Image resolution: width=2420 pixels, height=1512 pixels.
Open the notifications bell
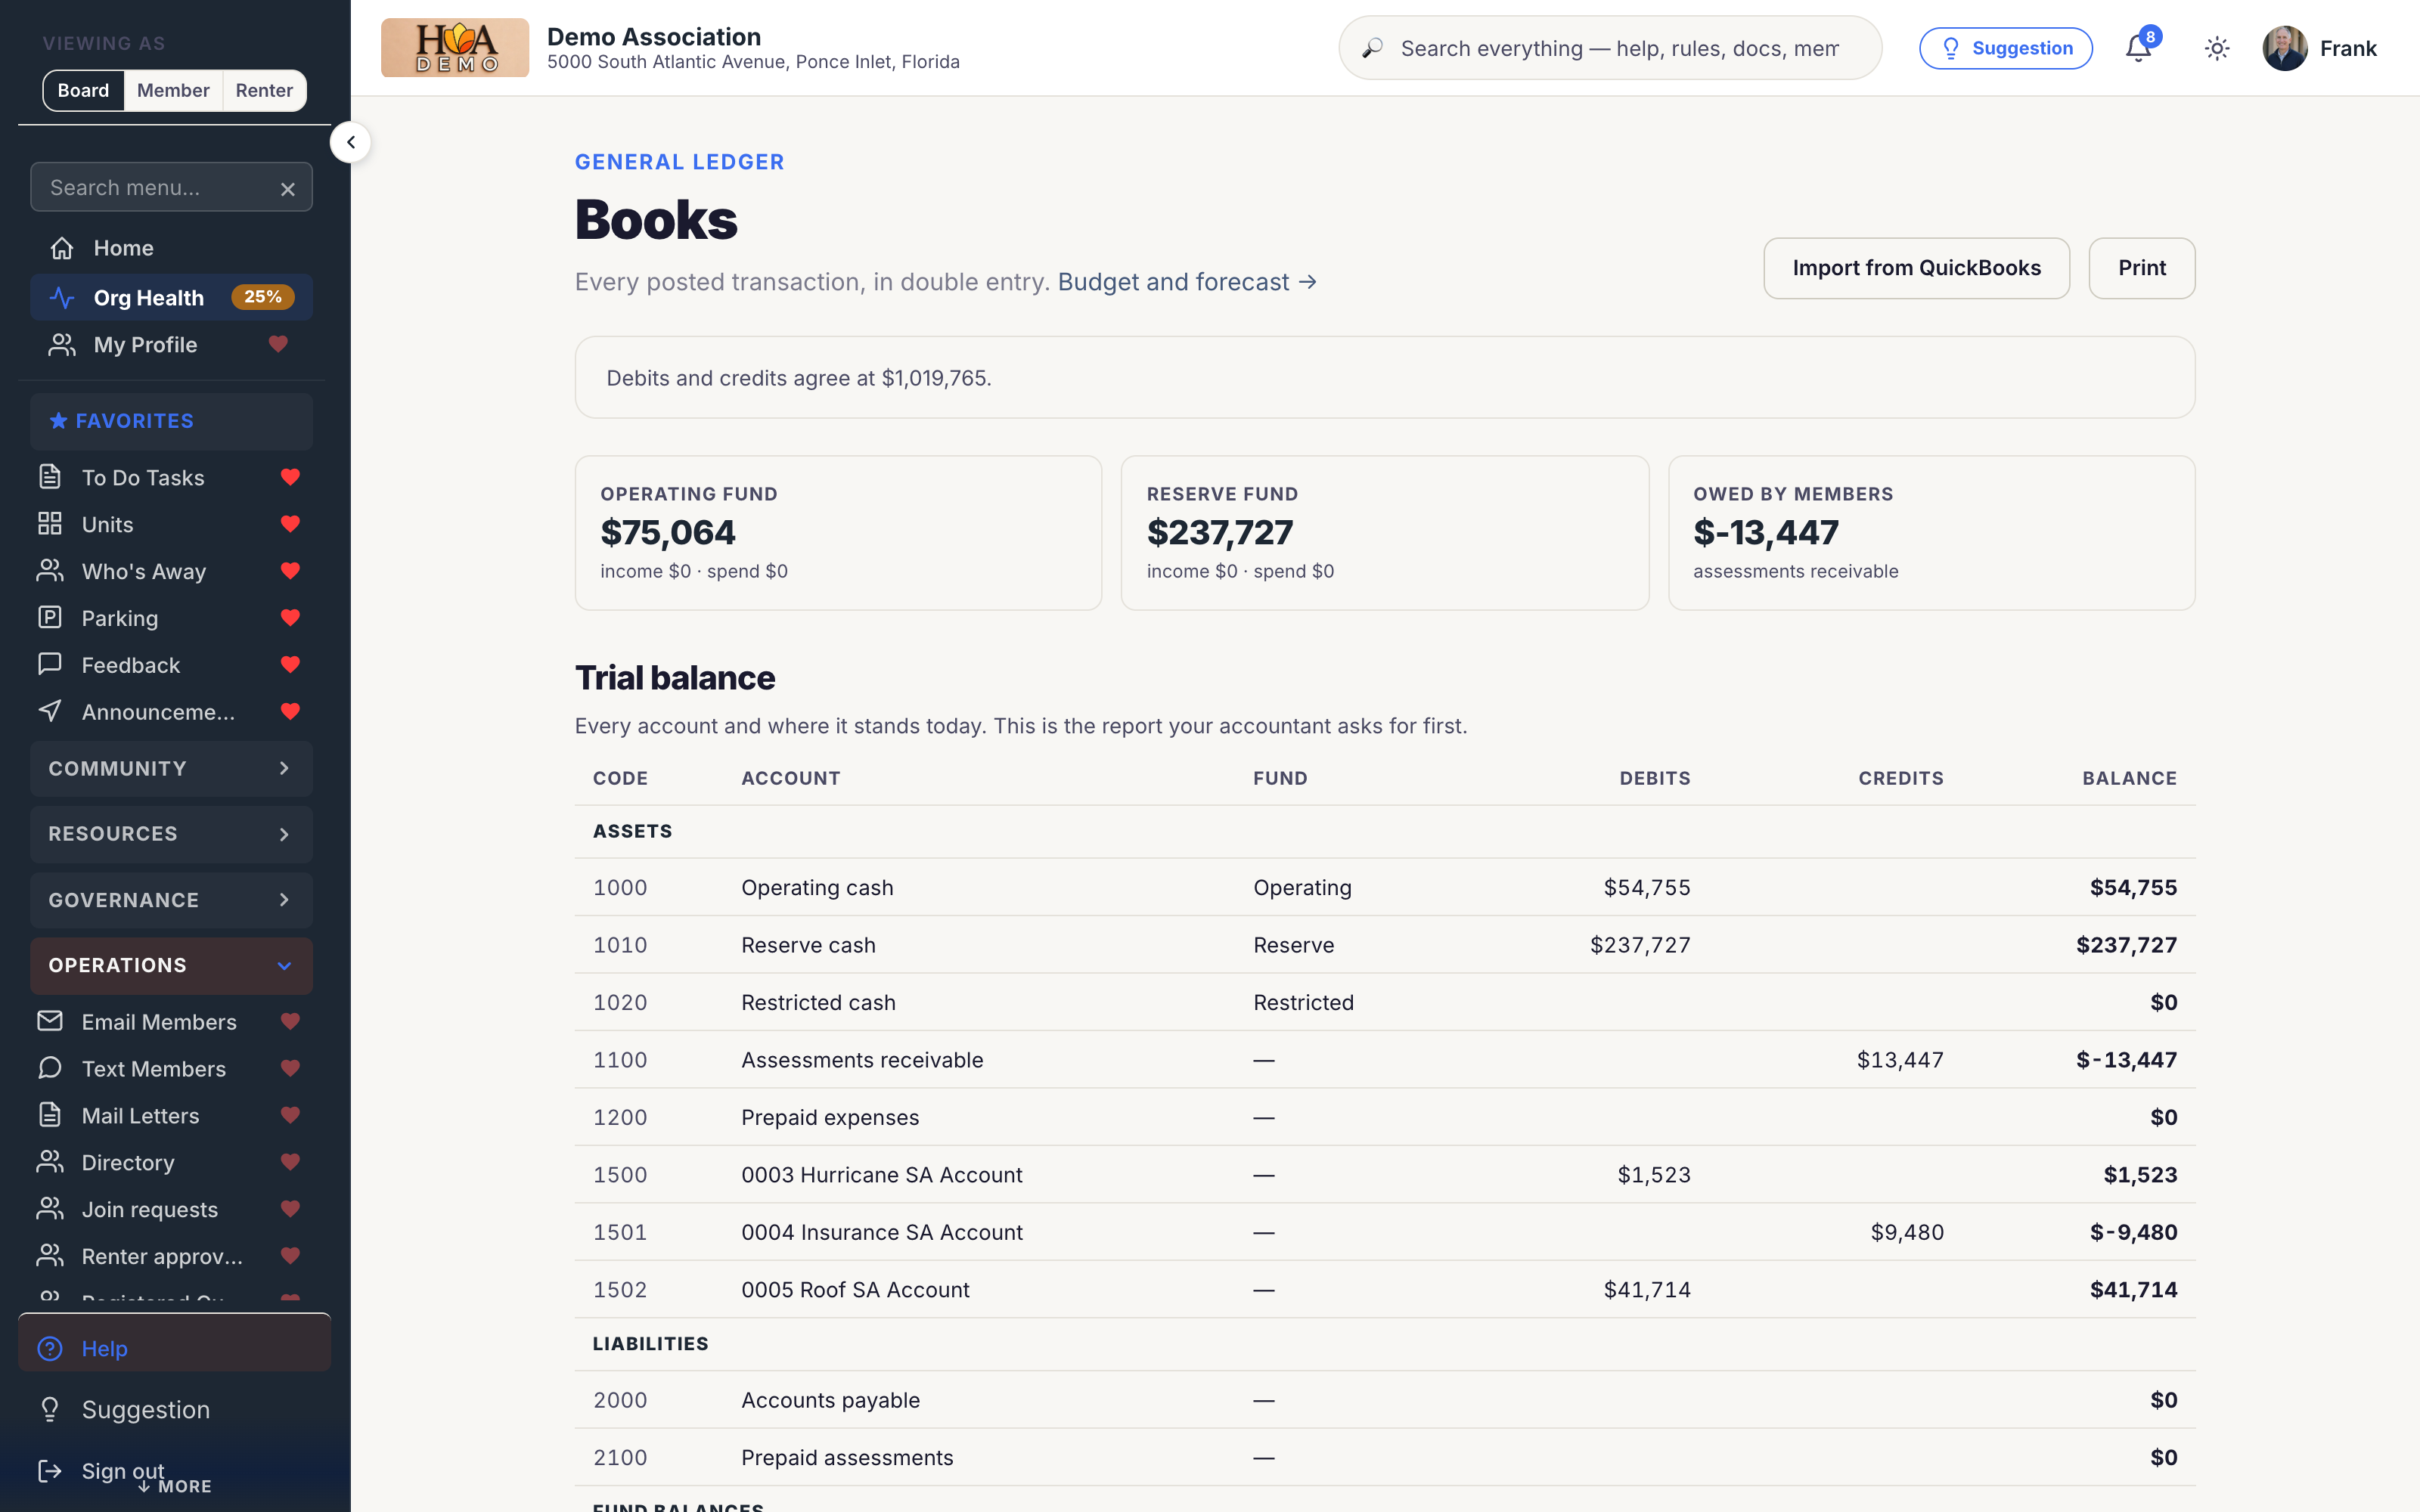(x=2138, y=48)
